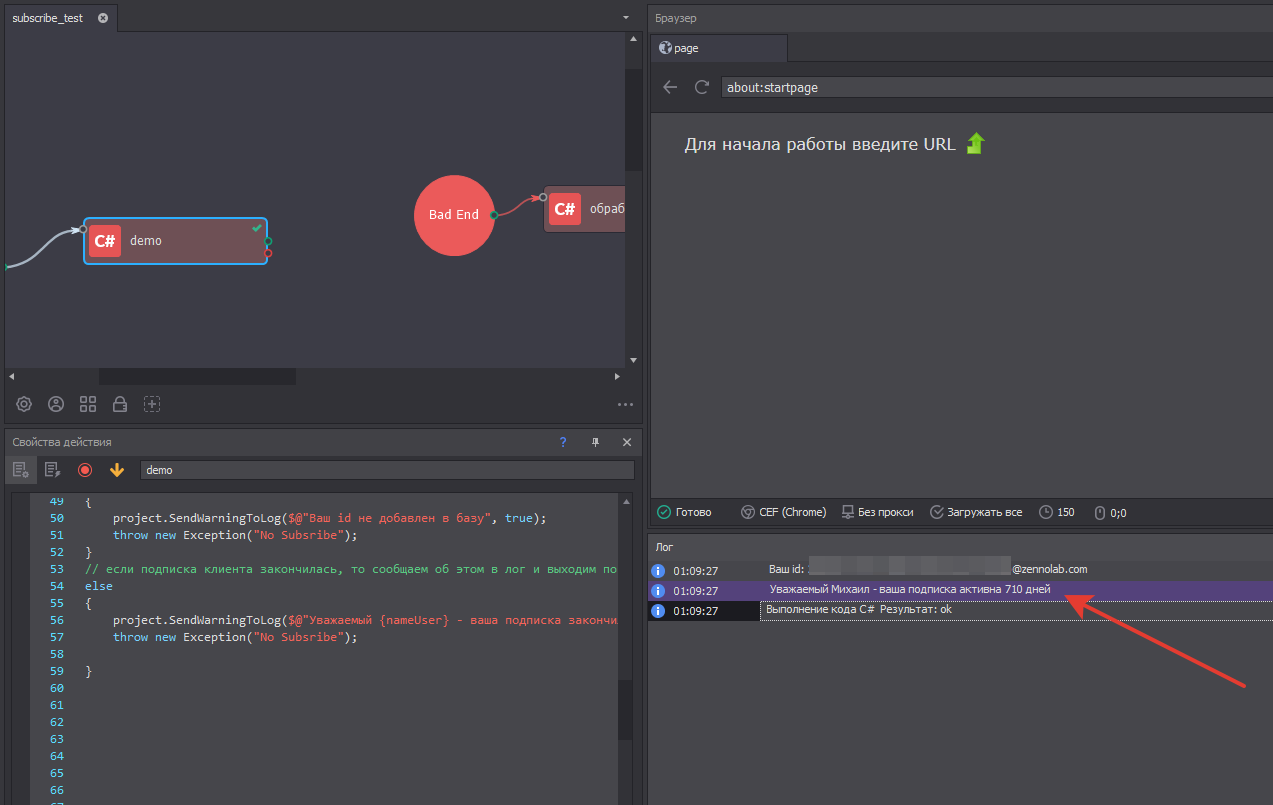Open project settings gear icon
Image resolution: width=1273 pixels, height=805 pixels.
click(24, 404)
